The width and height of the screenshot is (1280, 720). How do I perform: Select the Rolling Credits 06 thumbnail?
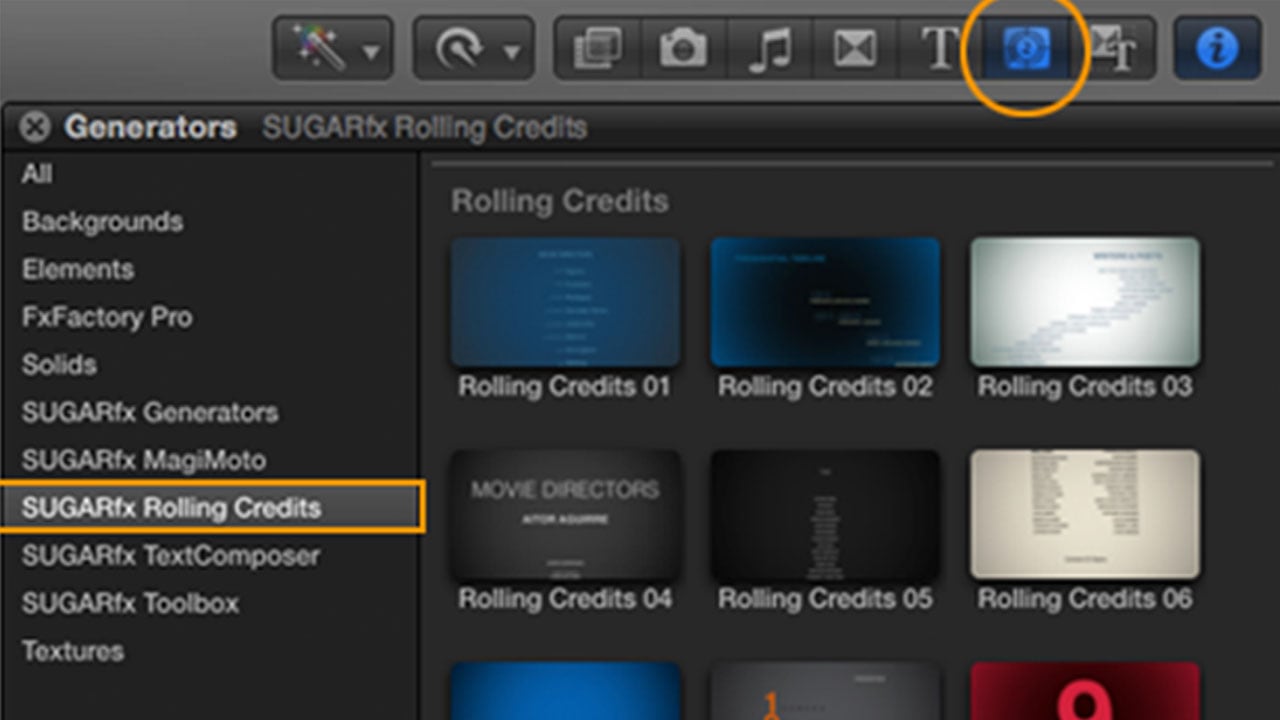1085,514
